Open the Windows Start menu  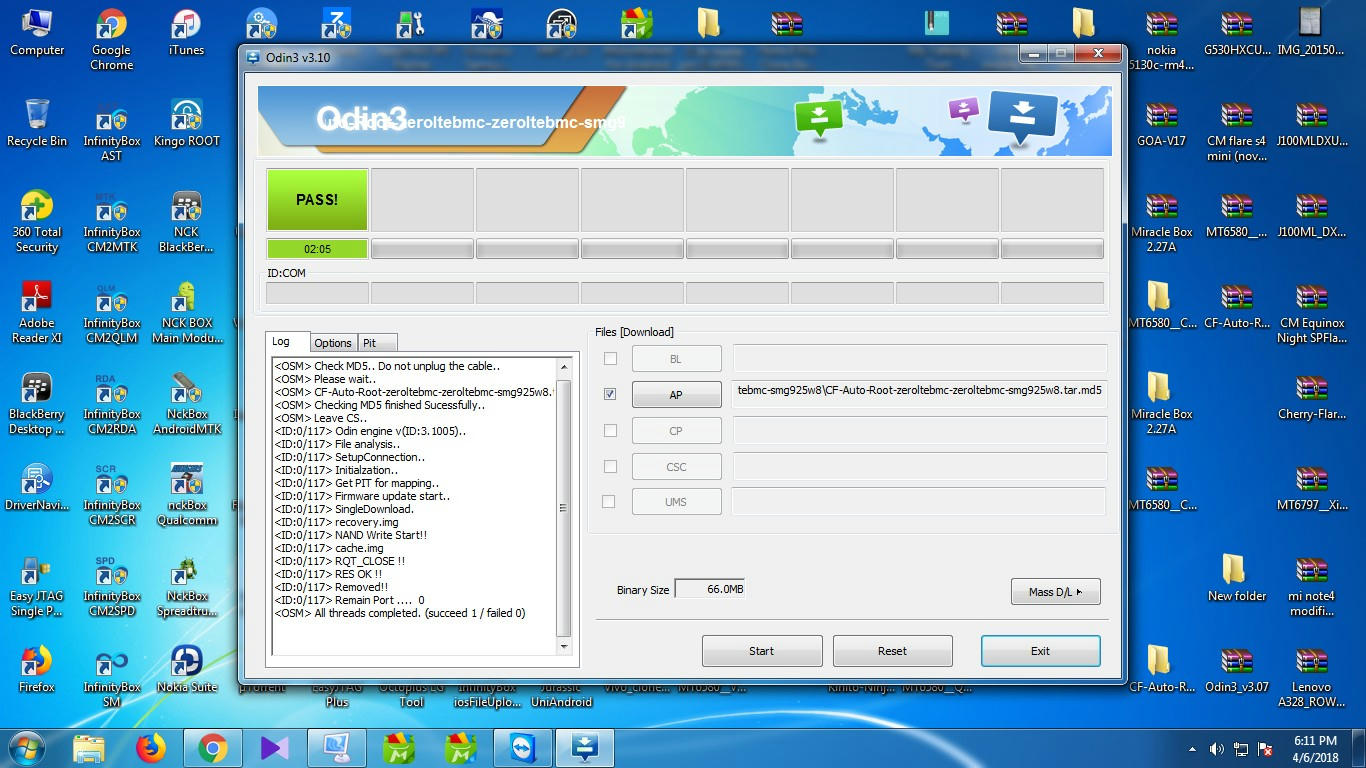[x=26, y=747]
